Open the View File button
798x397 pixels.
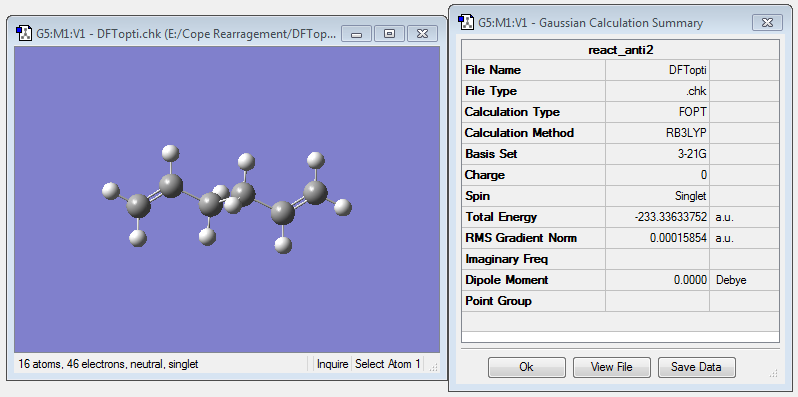click(x=612, y=367)
